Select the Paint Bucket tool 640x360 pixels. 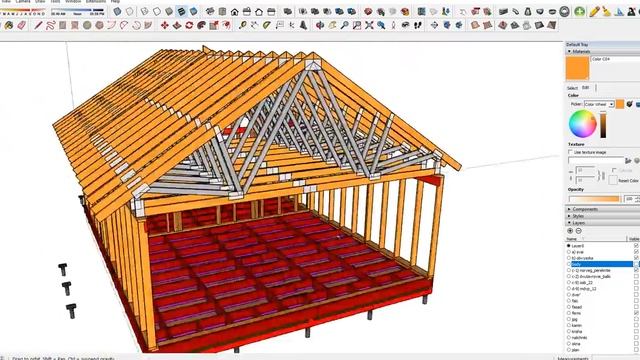pyautogui.click(x=9, y=25)
